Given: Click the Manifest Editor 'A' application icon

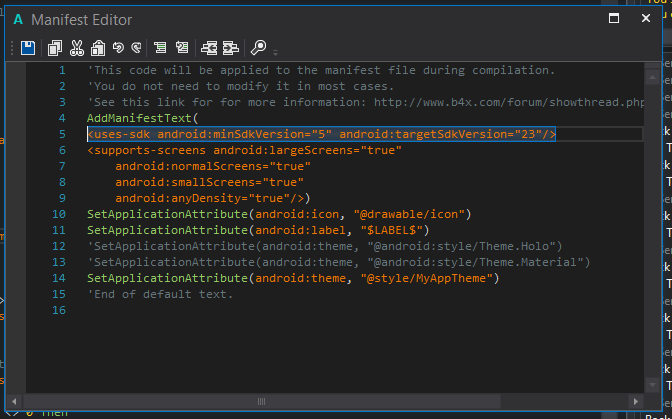Looking at the screenshot, I should 18,20.
